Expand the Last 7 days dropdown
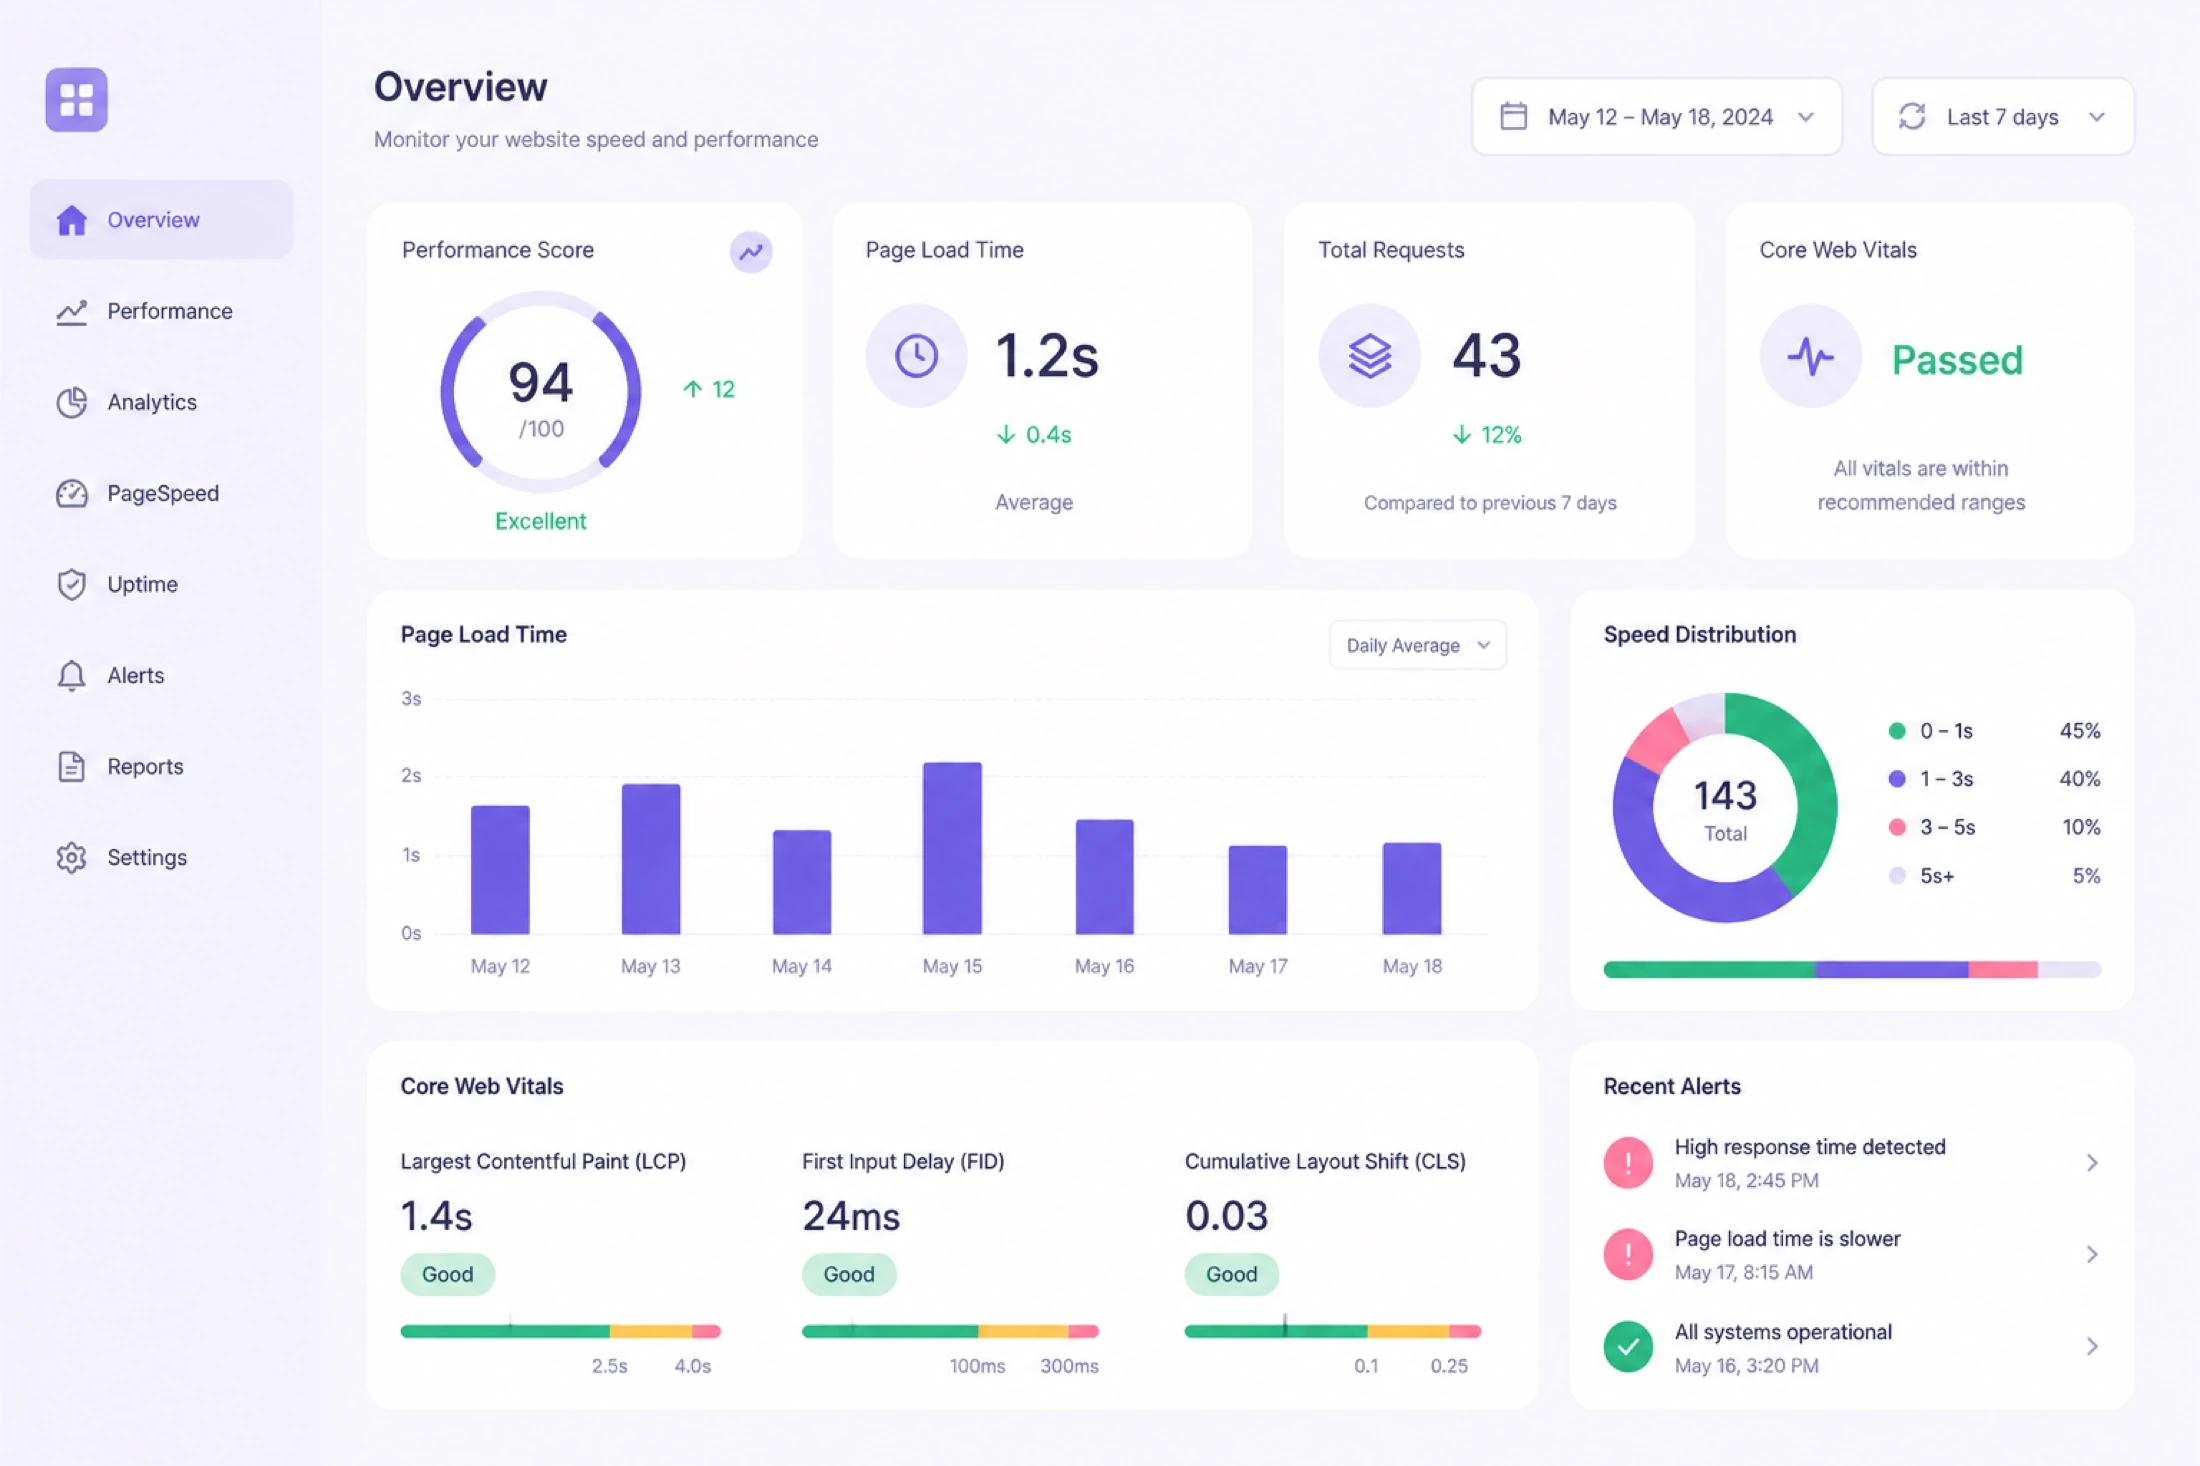The width and height of the screenshot is (2200, 1466). [x=2003, y=116]
